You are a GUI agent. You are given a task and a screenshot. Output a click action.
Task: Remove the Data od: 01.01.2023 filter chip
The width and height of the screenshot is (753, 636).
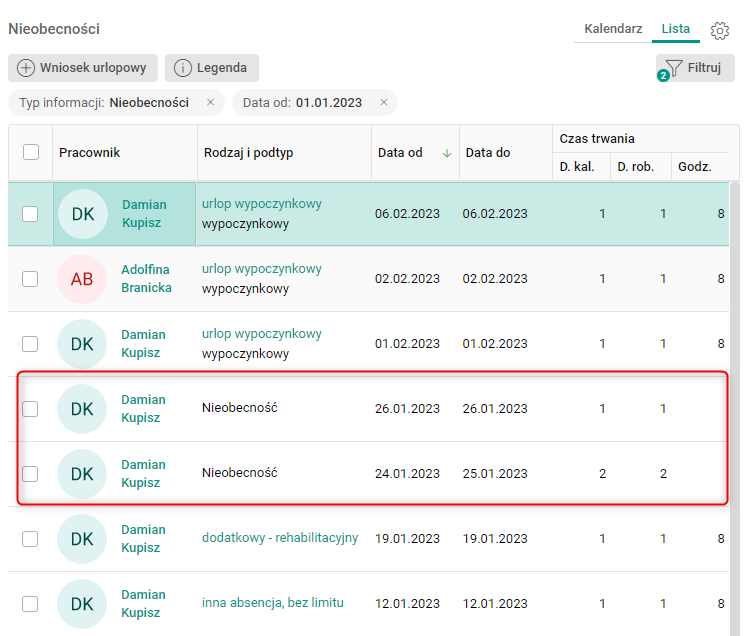point(384,102)
